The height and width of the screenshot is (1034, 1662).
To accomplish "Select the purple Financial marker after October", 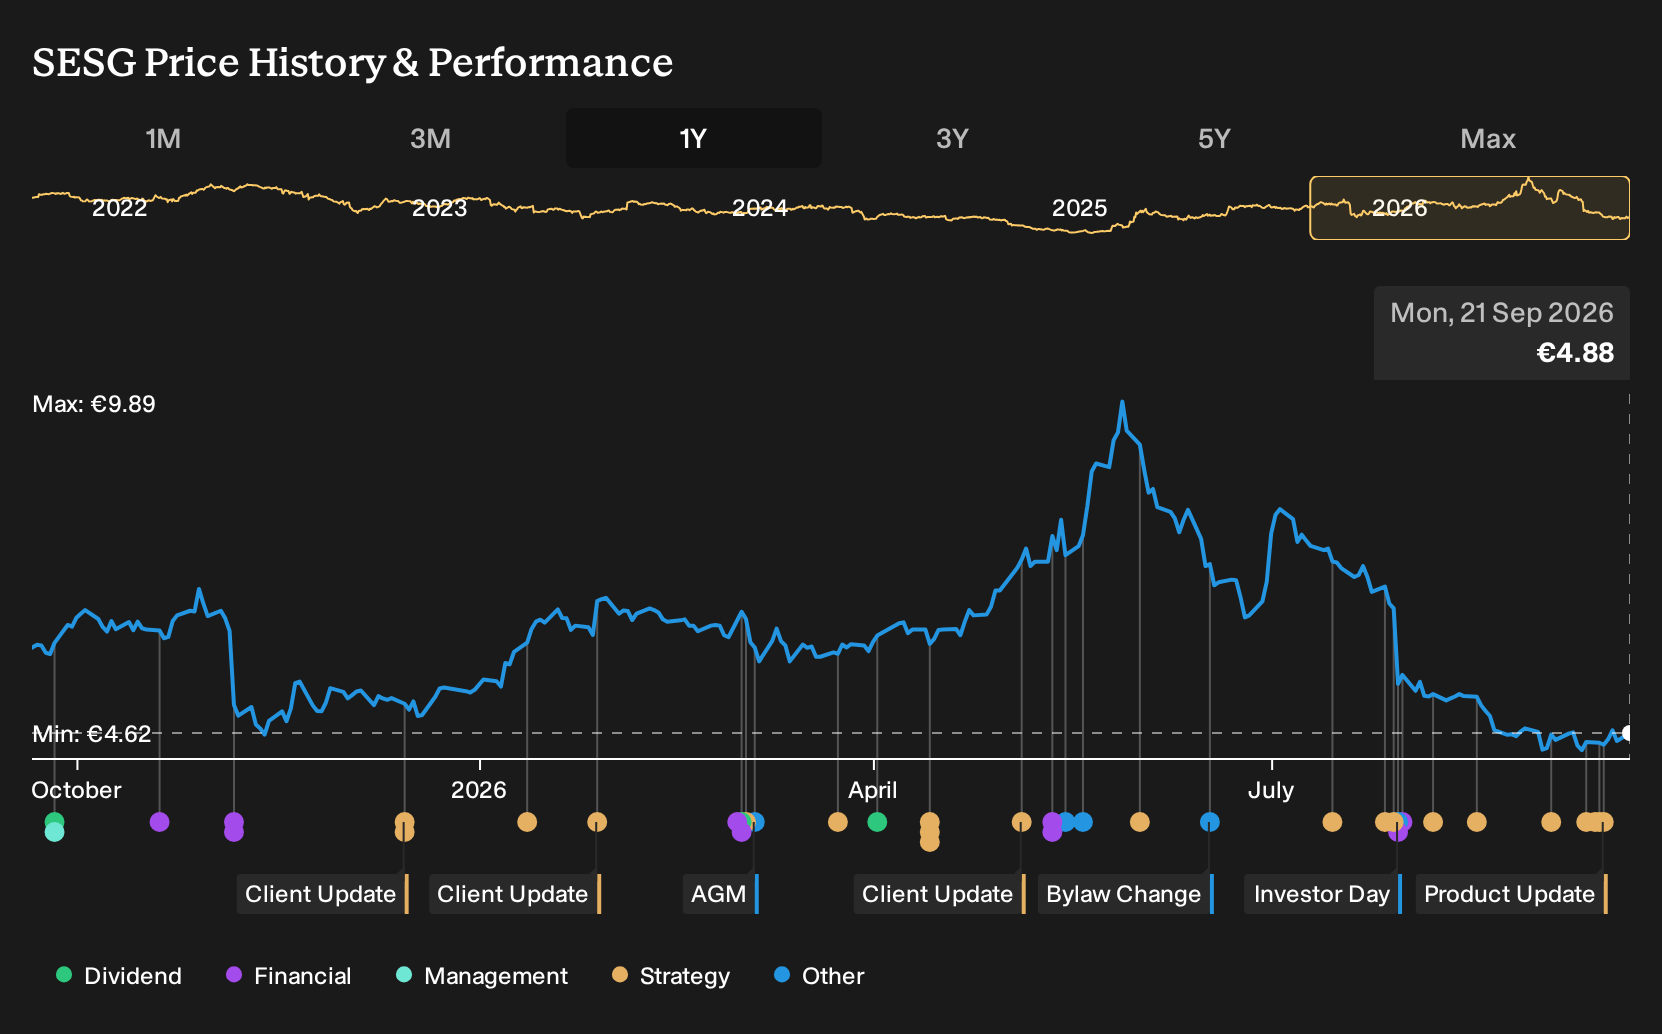I will 159,822.
